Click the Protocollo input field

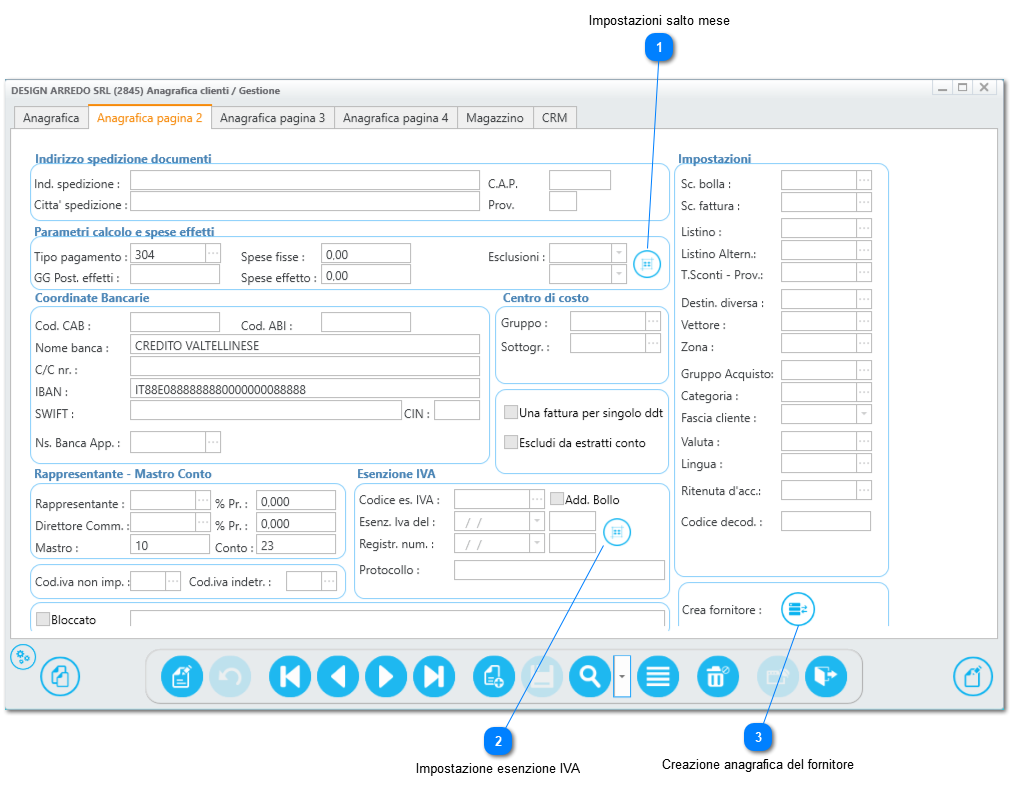tap(559, 570)
